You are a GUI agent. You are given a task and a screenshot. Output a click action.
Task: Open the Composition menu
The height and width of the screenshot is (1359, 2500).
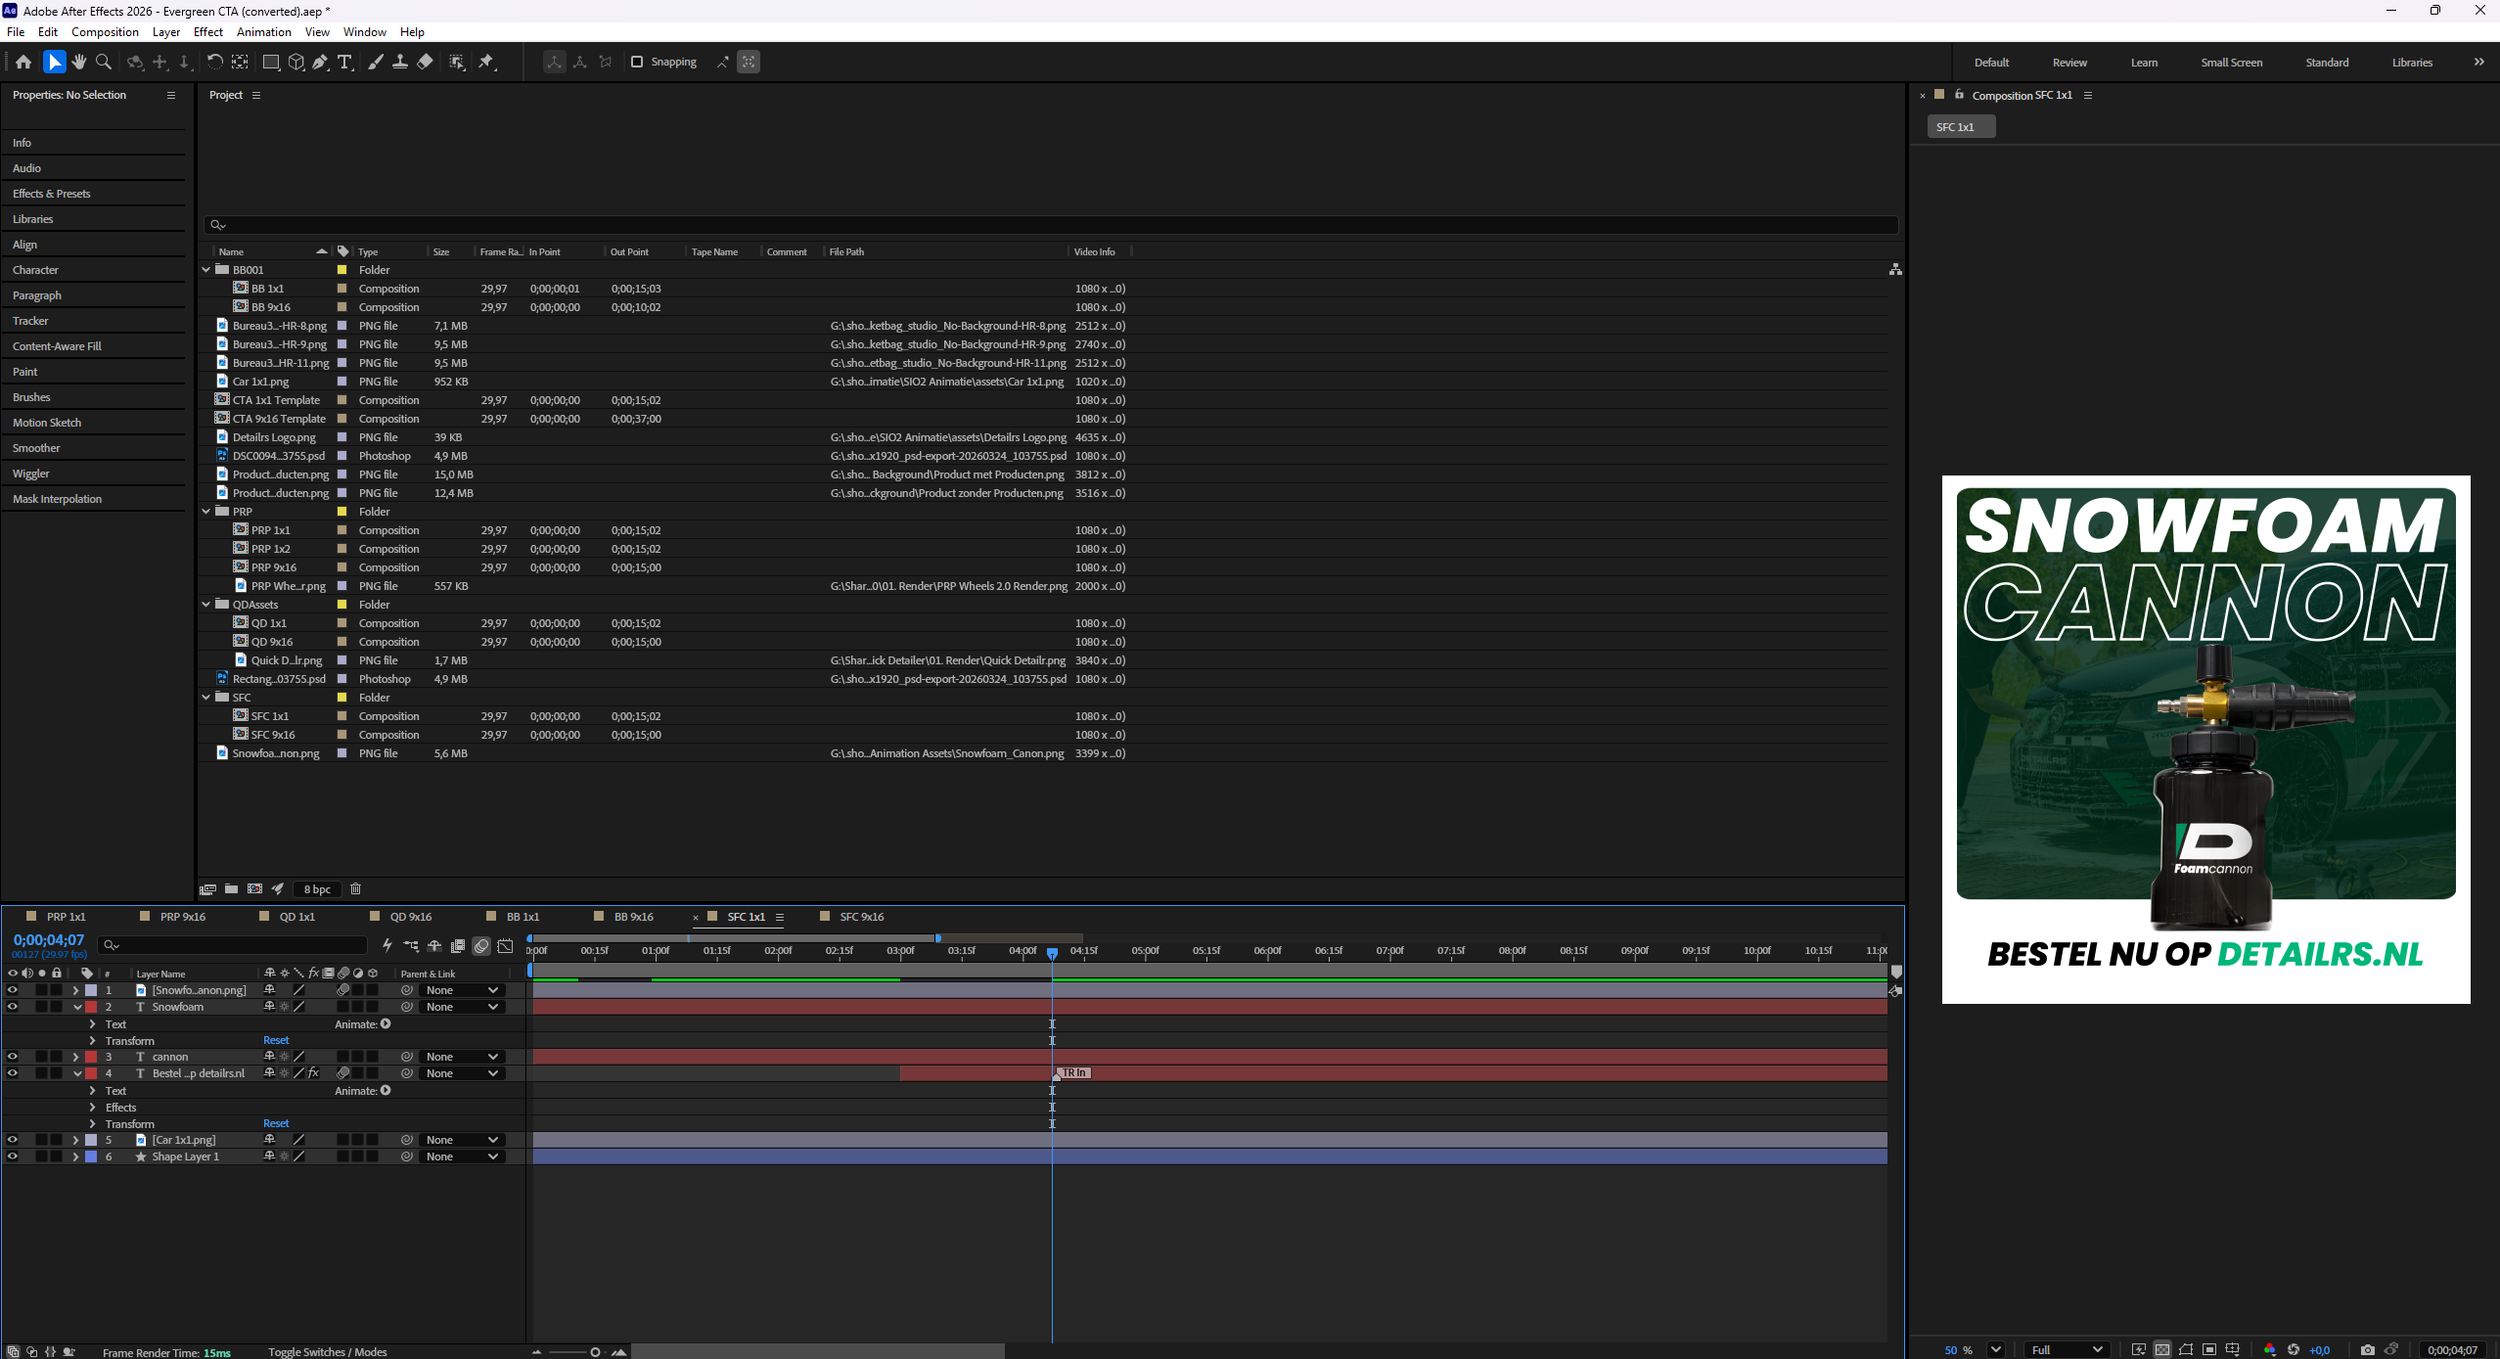coord(105,32)
